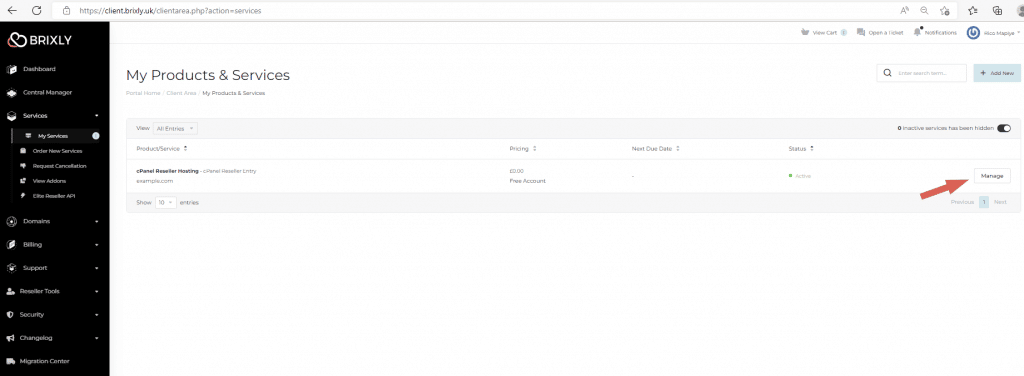Open the Migration Center truck icon
The image size is (1024, 376).
(x=10, y=361)
